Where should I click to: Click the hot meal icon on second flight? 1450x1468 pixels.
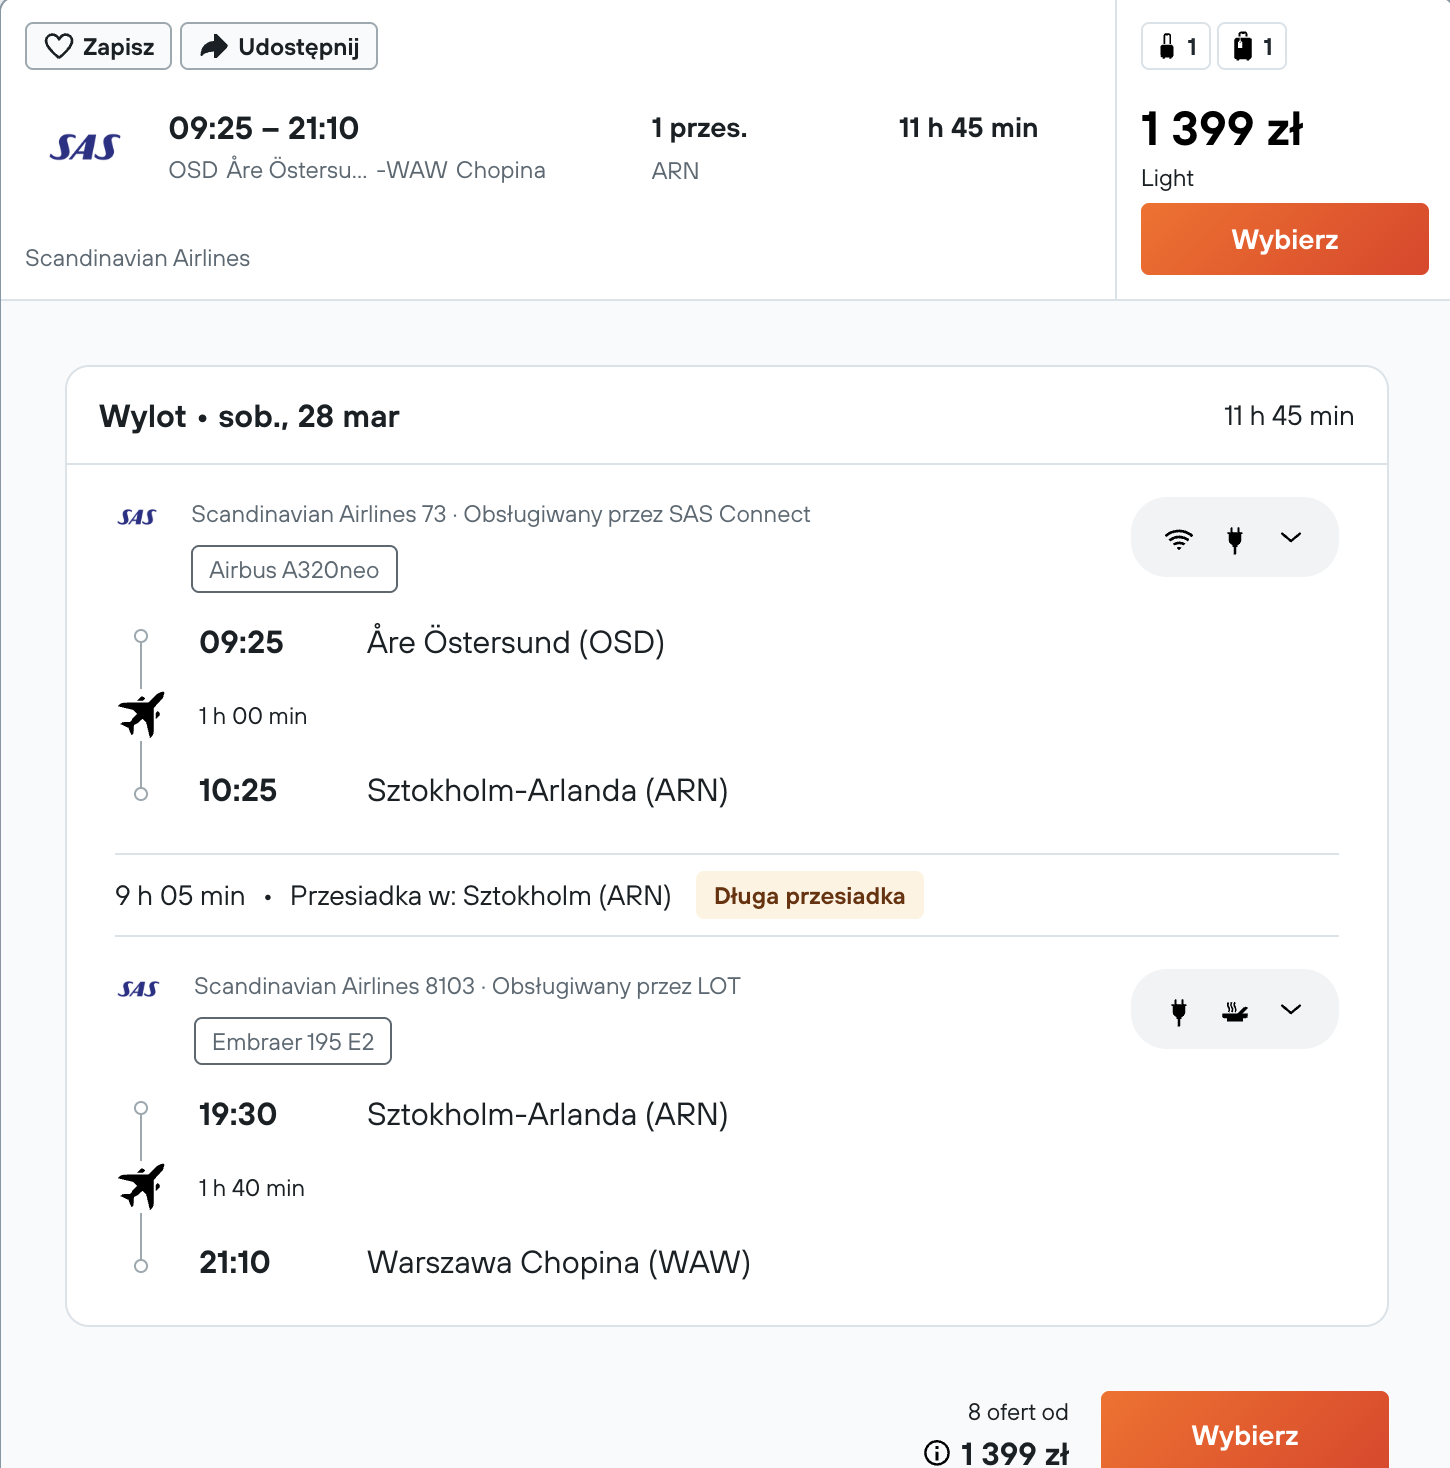[x=1235, y=1010]
